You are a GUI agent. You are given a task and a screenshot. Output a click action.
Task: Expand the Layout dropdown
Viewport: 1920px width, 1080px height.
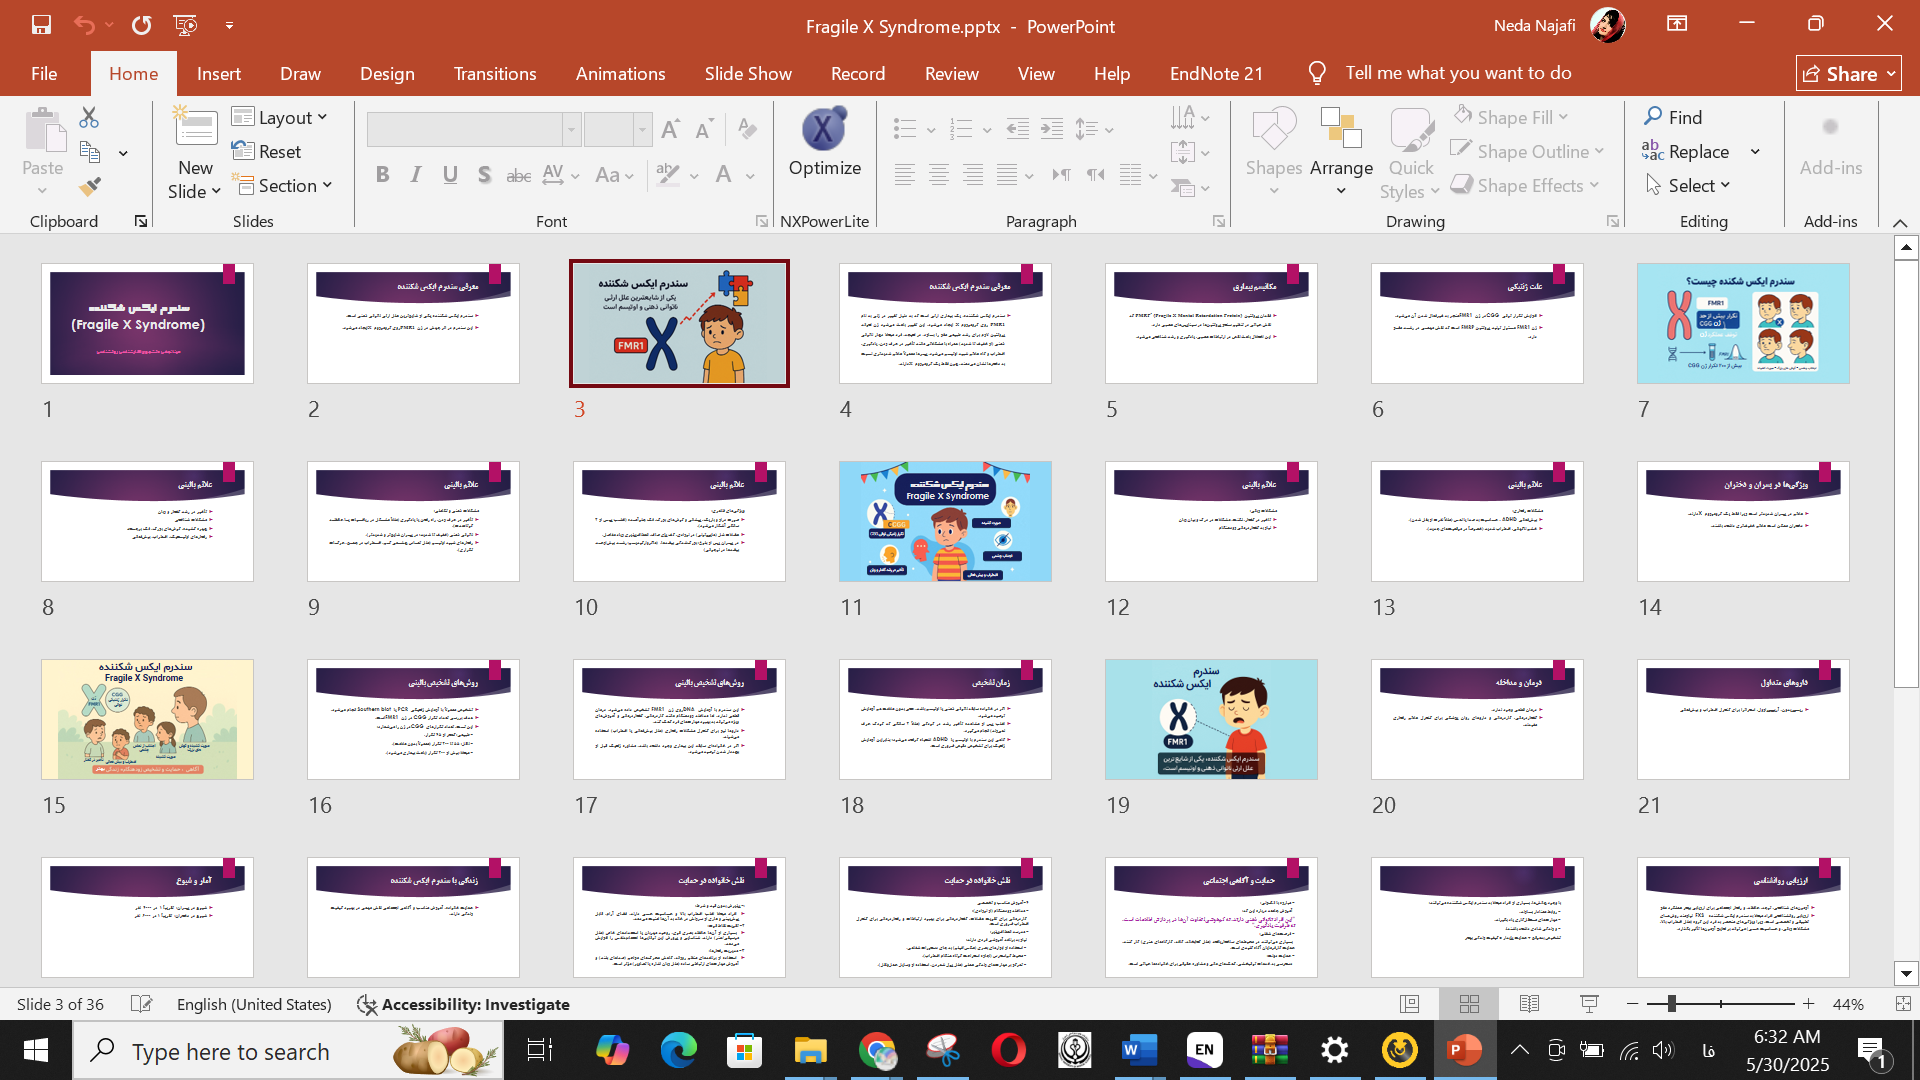[280, 117]
